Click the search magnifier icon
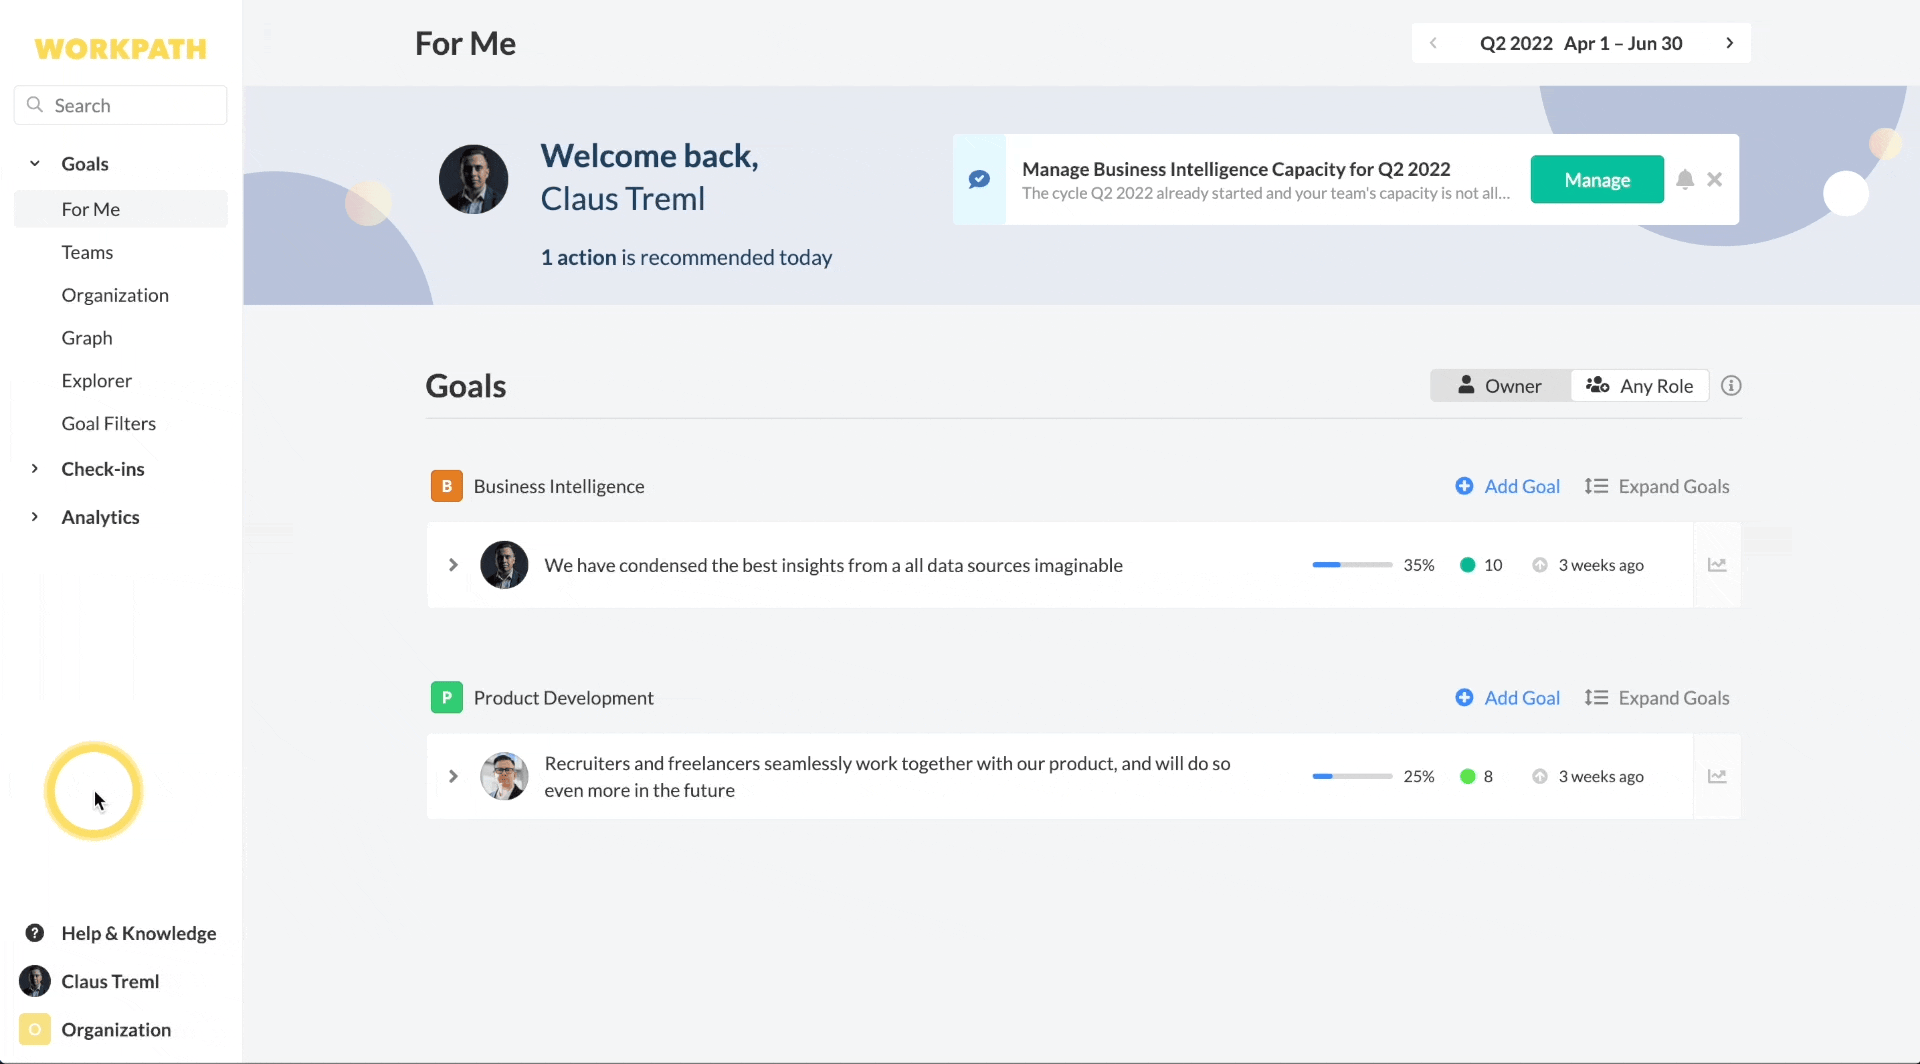Viewport: 1920px width, 1064px height. point(35,105)
